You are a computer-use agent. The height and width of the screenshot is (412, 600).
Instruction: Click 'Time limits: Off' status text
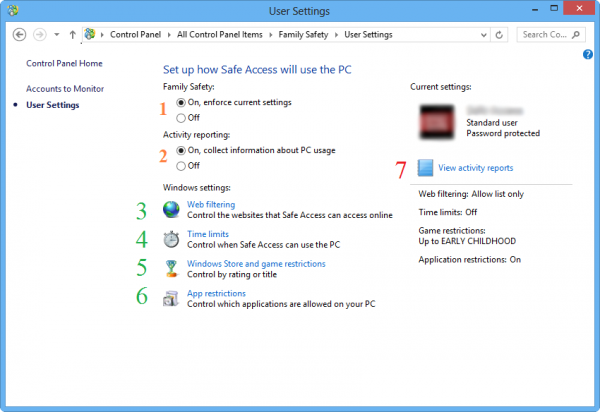point(448,212)
